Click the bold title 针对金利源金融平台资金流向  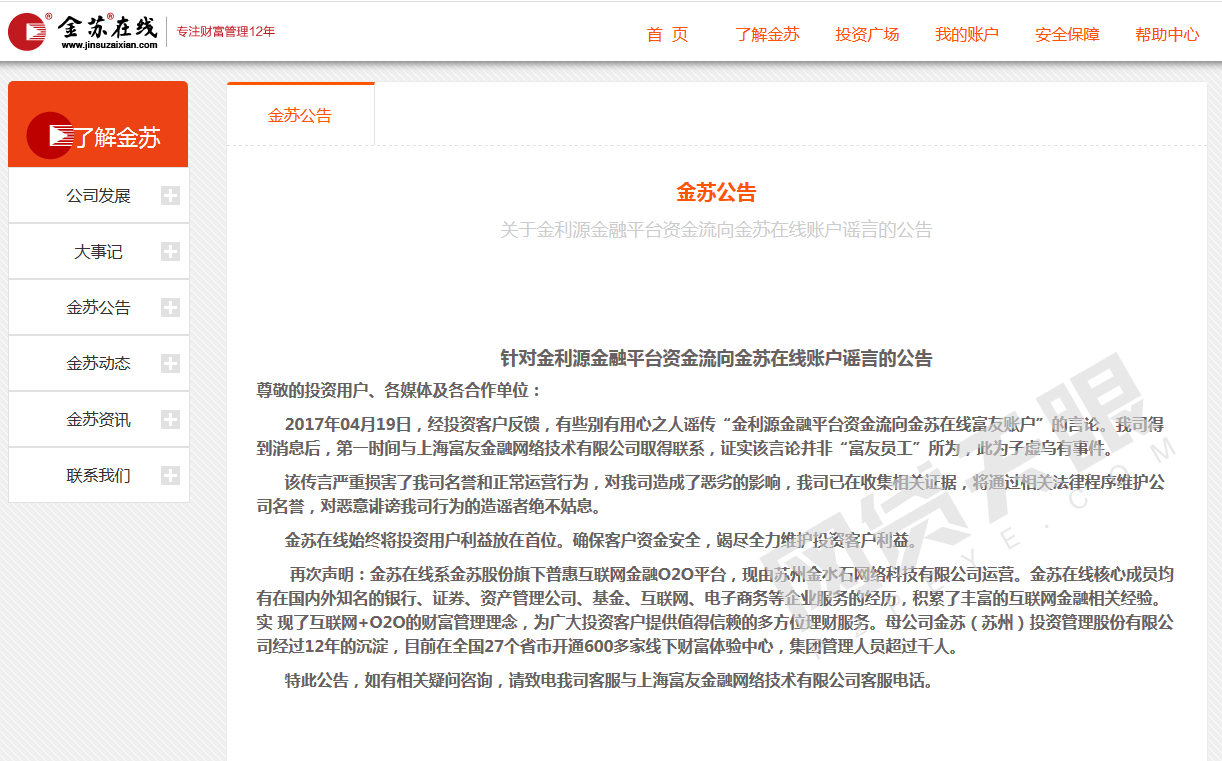click(x=716, y=358)
